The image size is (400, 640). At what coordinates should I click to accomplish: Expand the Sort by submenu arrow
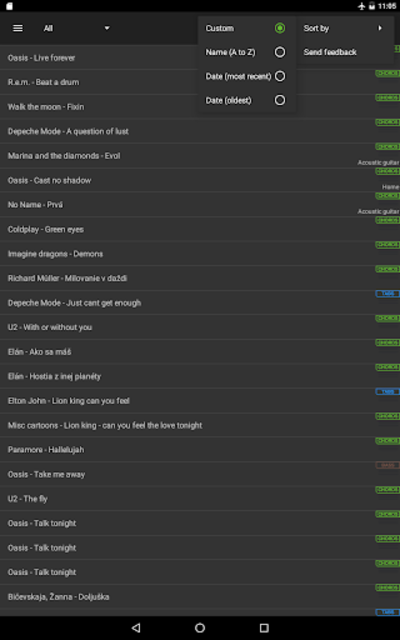coord(380,28)
